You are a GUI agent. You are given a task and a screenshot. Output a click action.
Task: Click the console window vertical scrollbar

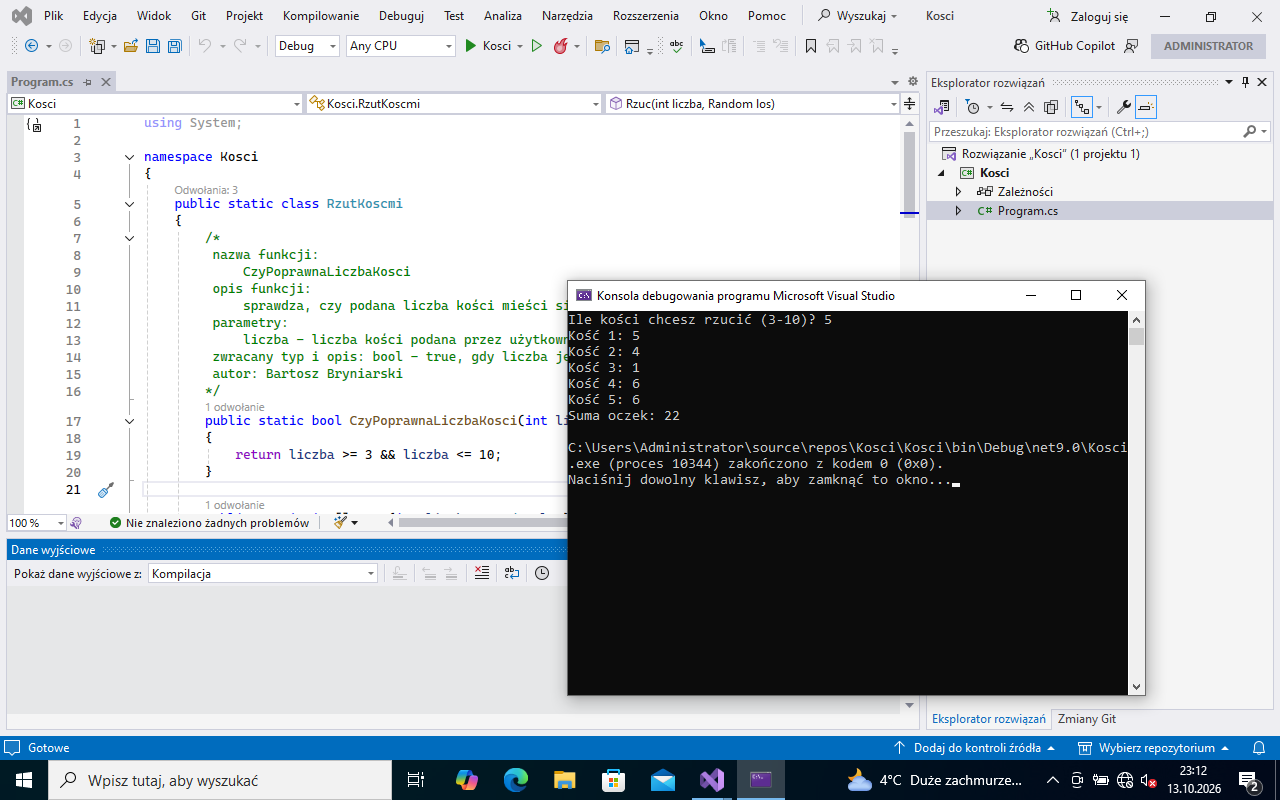click(x=1136, y=502)
